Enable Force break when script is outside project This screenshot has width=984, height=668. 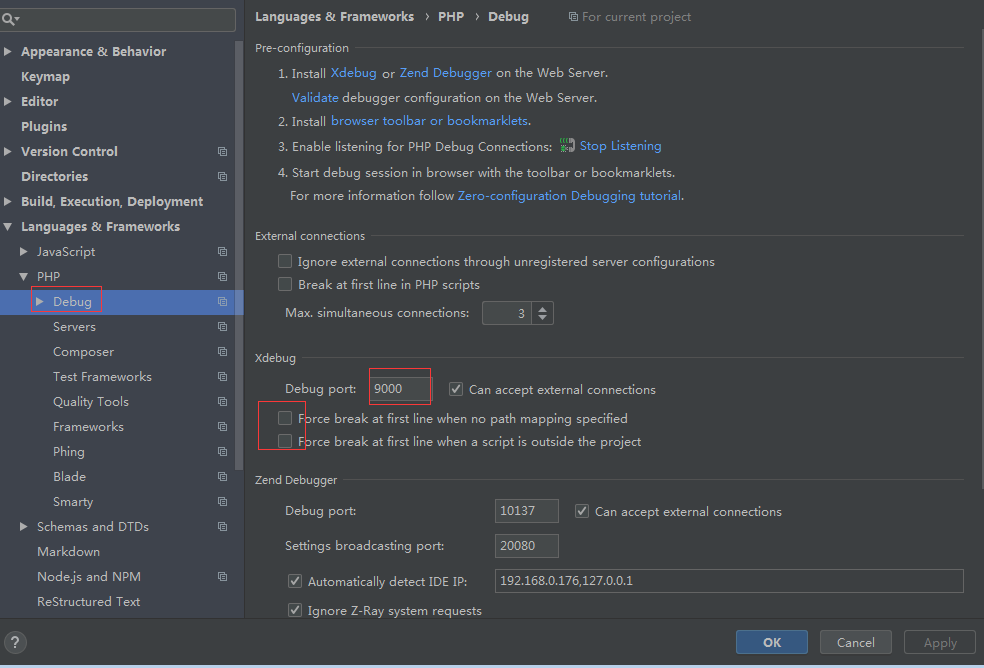[285, 441]
